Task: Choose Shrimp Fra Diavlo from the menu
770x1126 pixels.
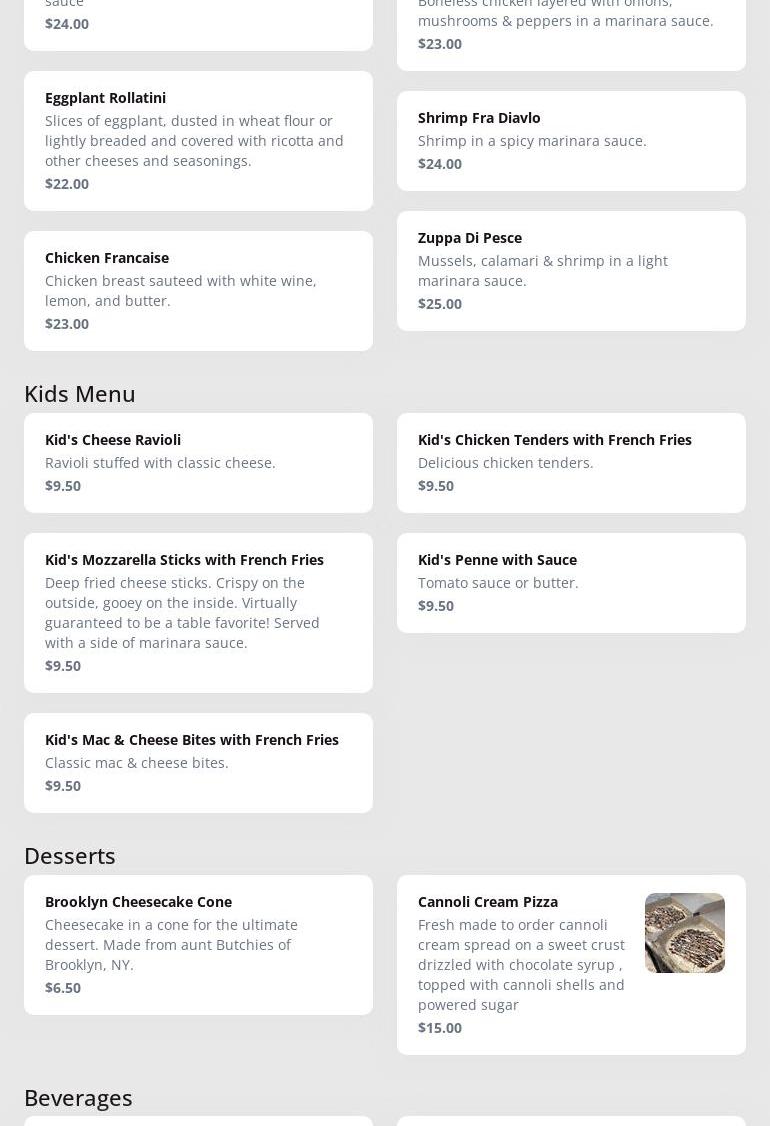Action: (x=571, y=140)
